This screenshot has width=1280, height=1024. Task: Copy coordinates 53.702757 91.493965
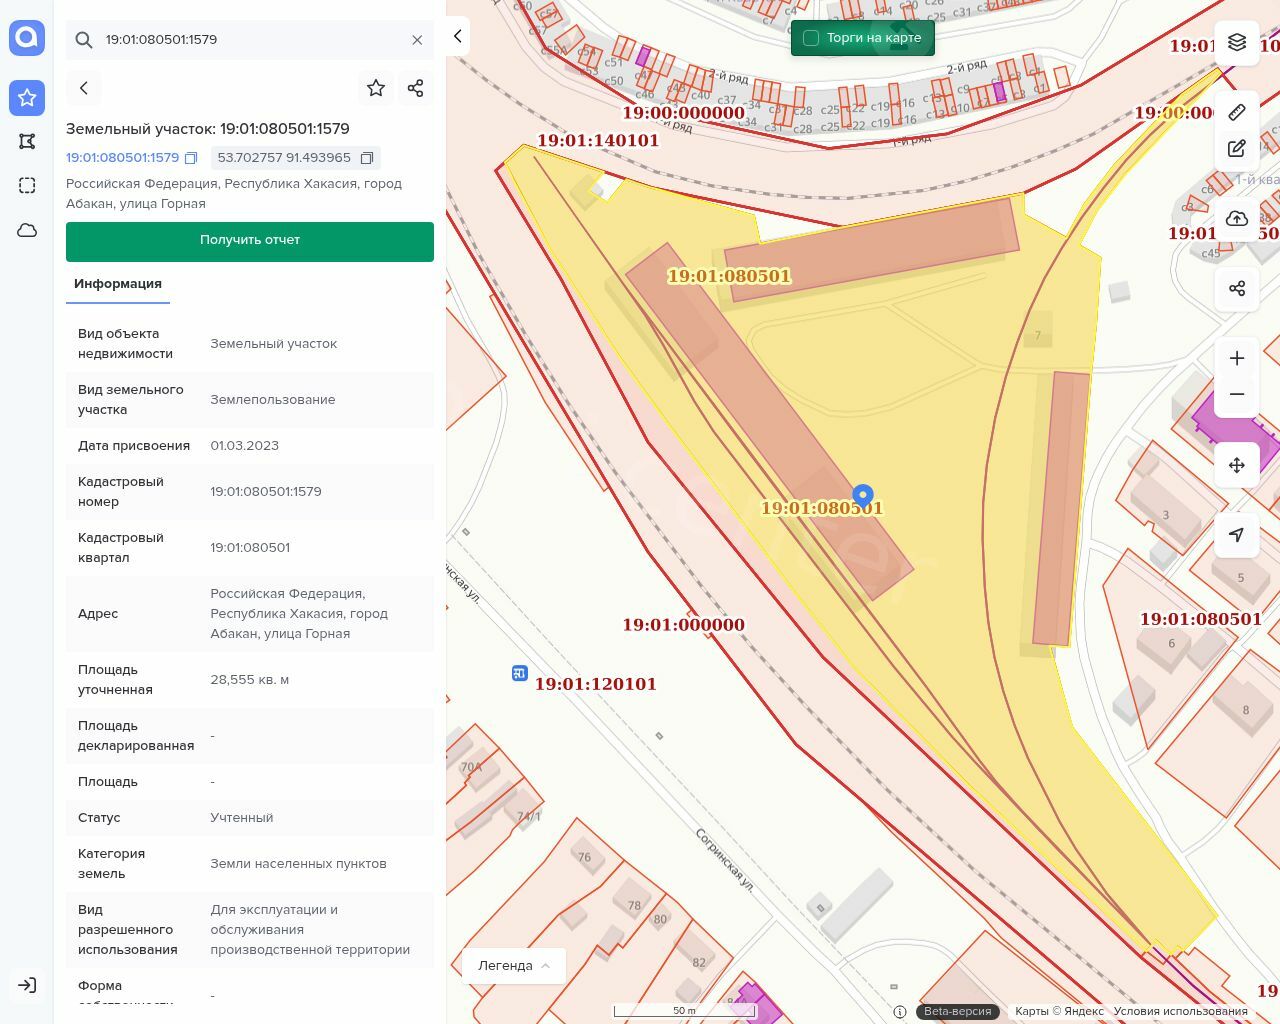[x=367, y=158]
